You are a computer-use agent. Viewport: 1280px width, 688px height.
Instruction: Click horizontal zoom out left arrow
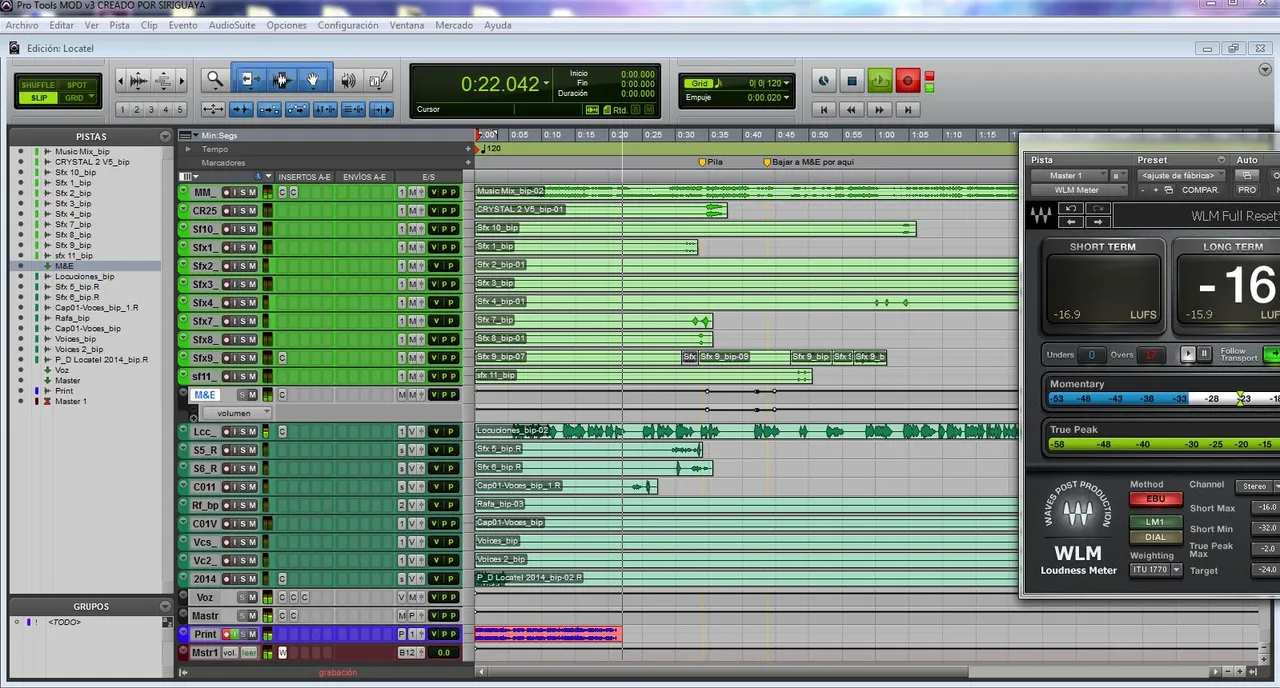(x=121, y=80)
